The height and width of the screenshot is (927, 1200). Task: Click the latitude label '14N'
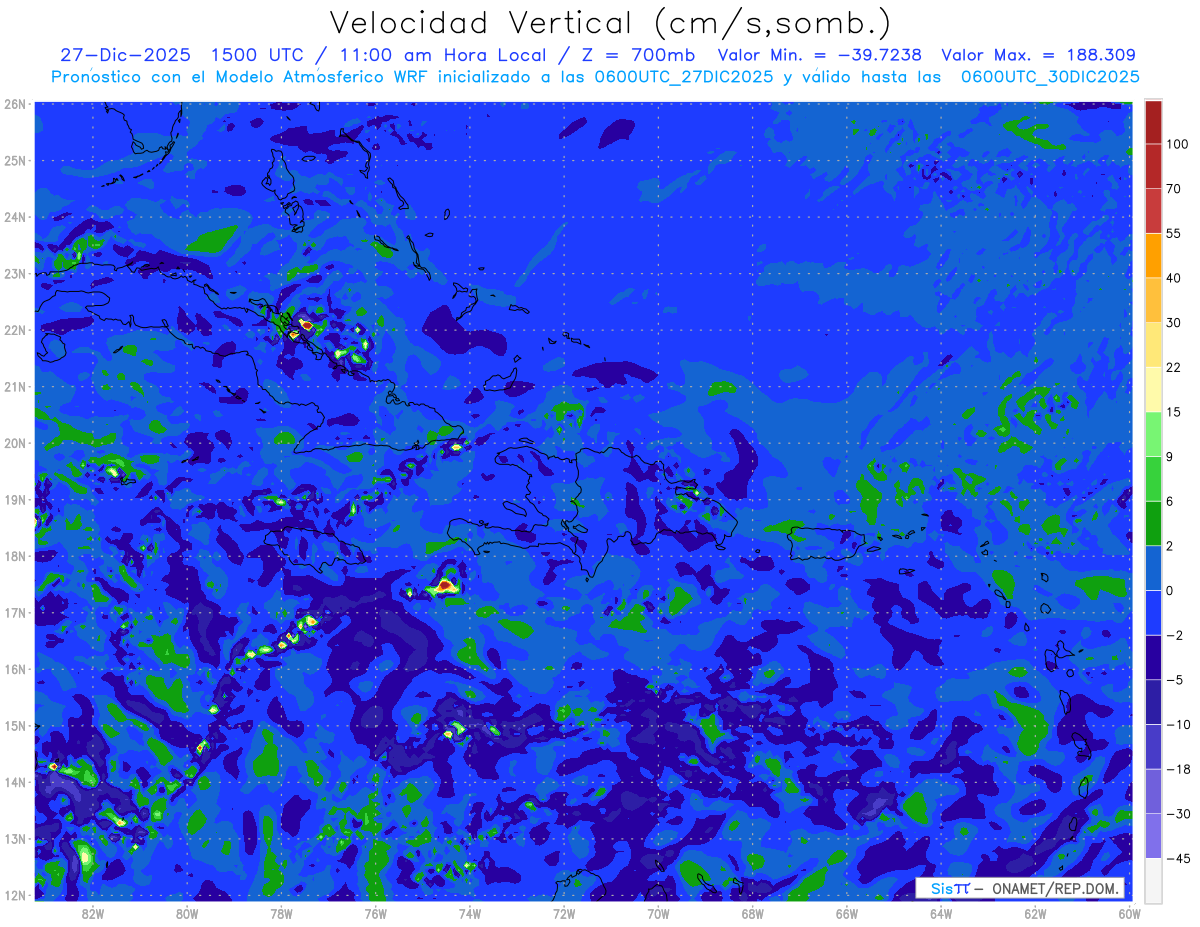click(14, 782)
